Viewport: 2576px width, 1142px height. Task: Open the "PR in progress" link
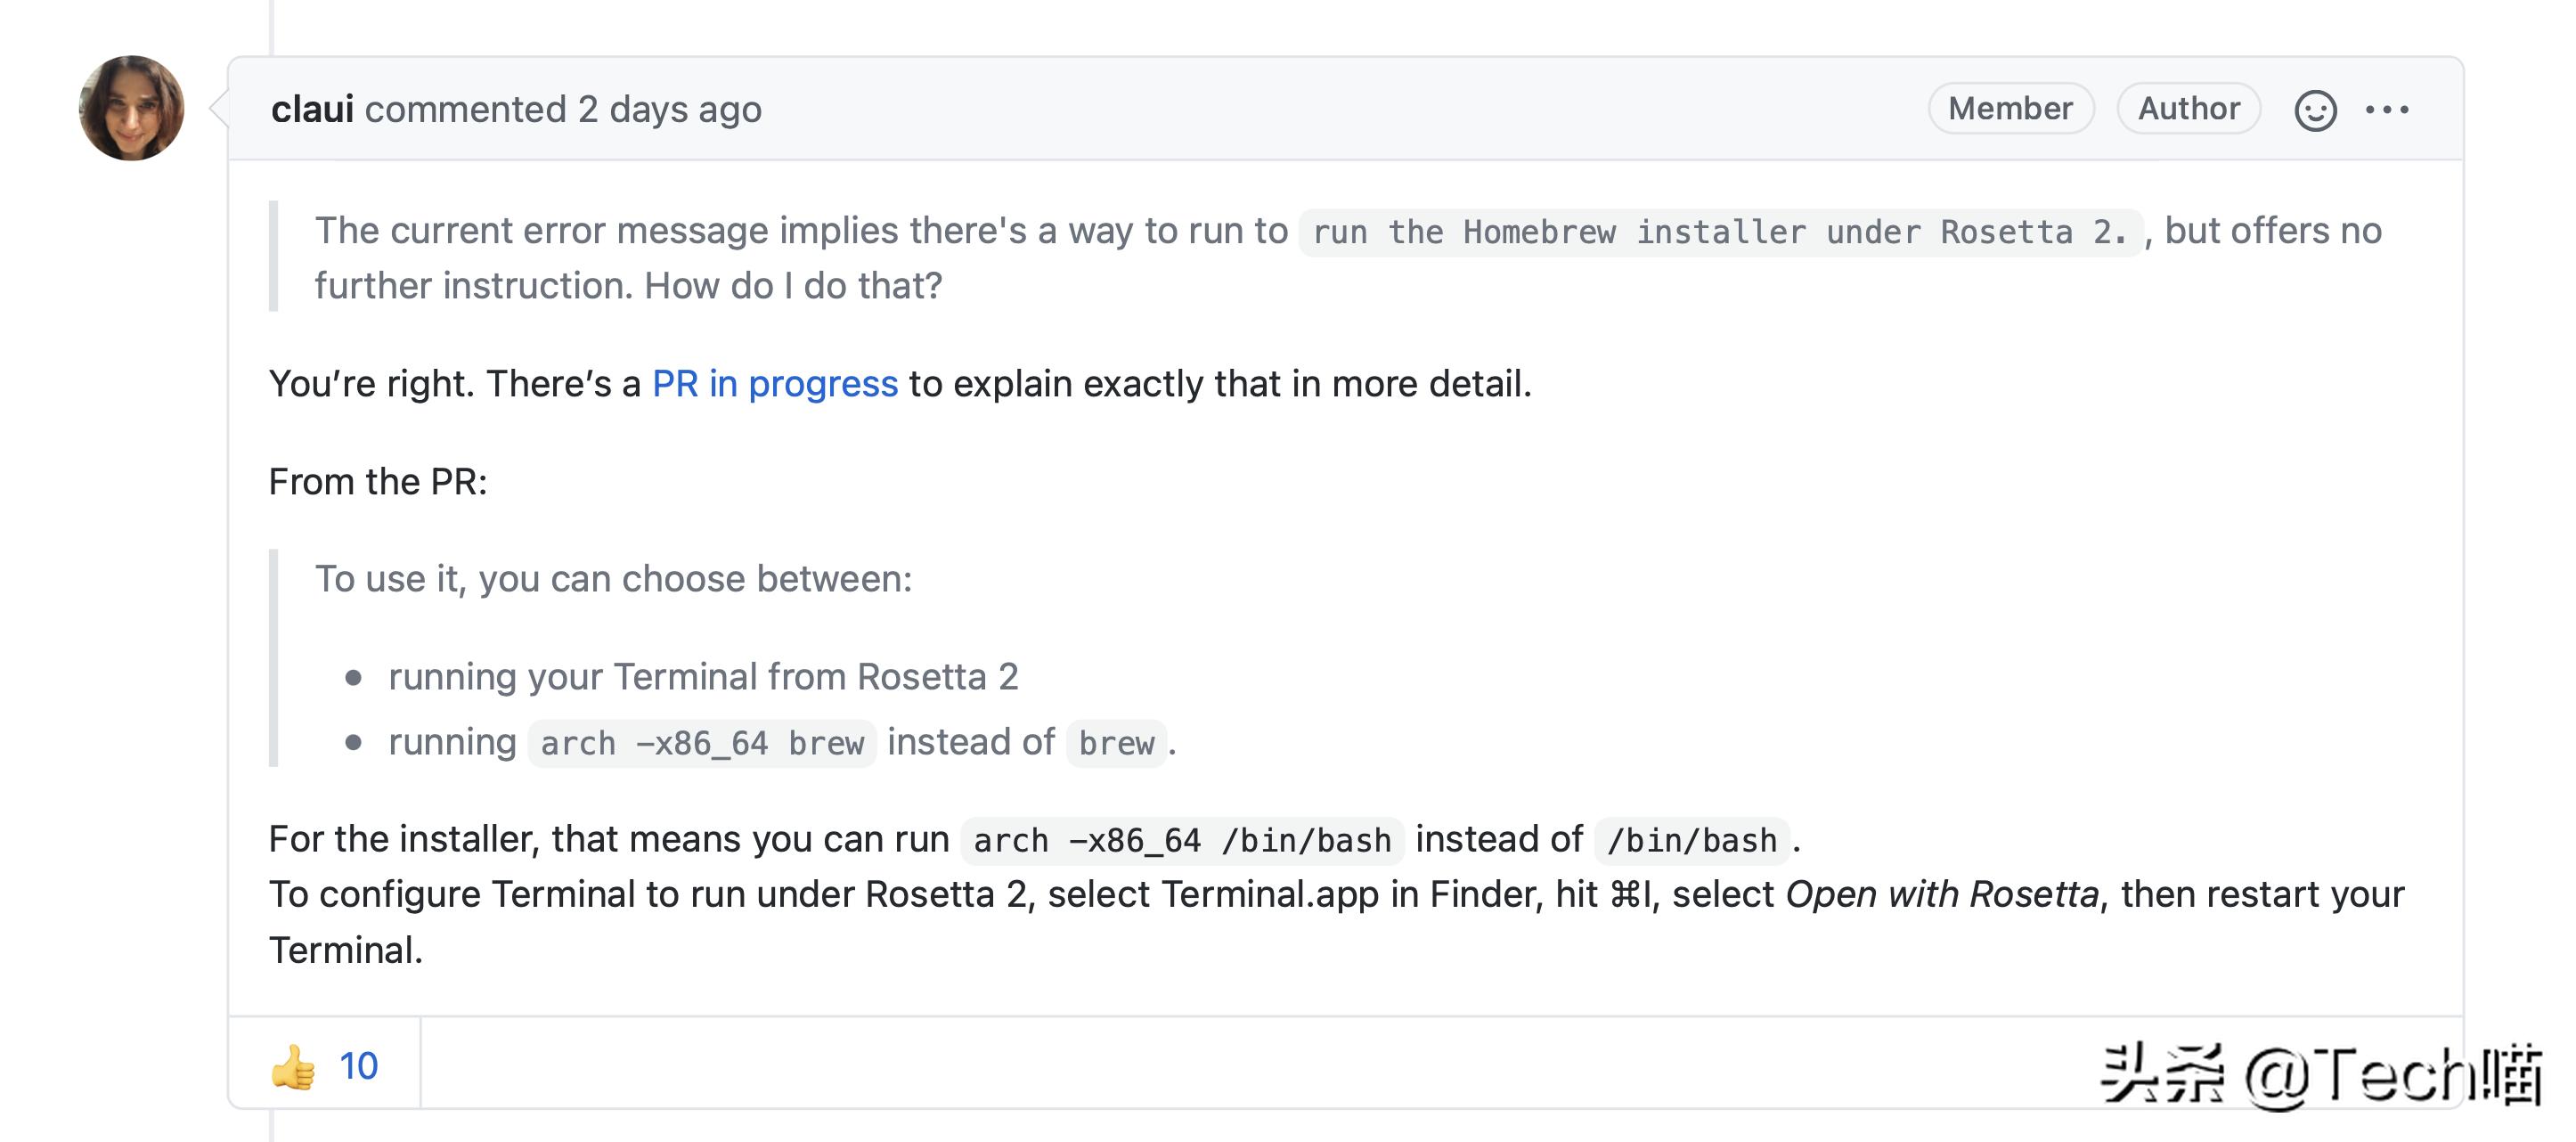coord(775,384)
